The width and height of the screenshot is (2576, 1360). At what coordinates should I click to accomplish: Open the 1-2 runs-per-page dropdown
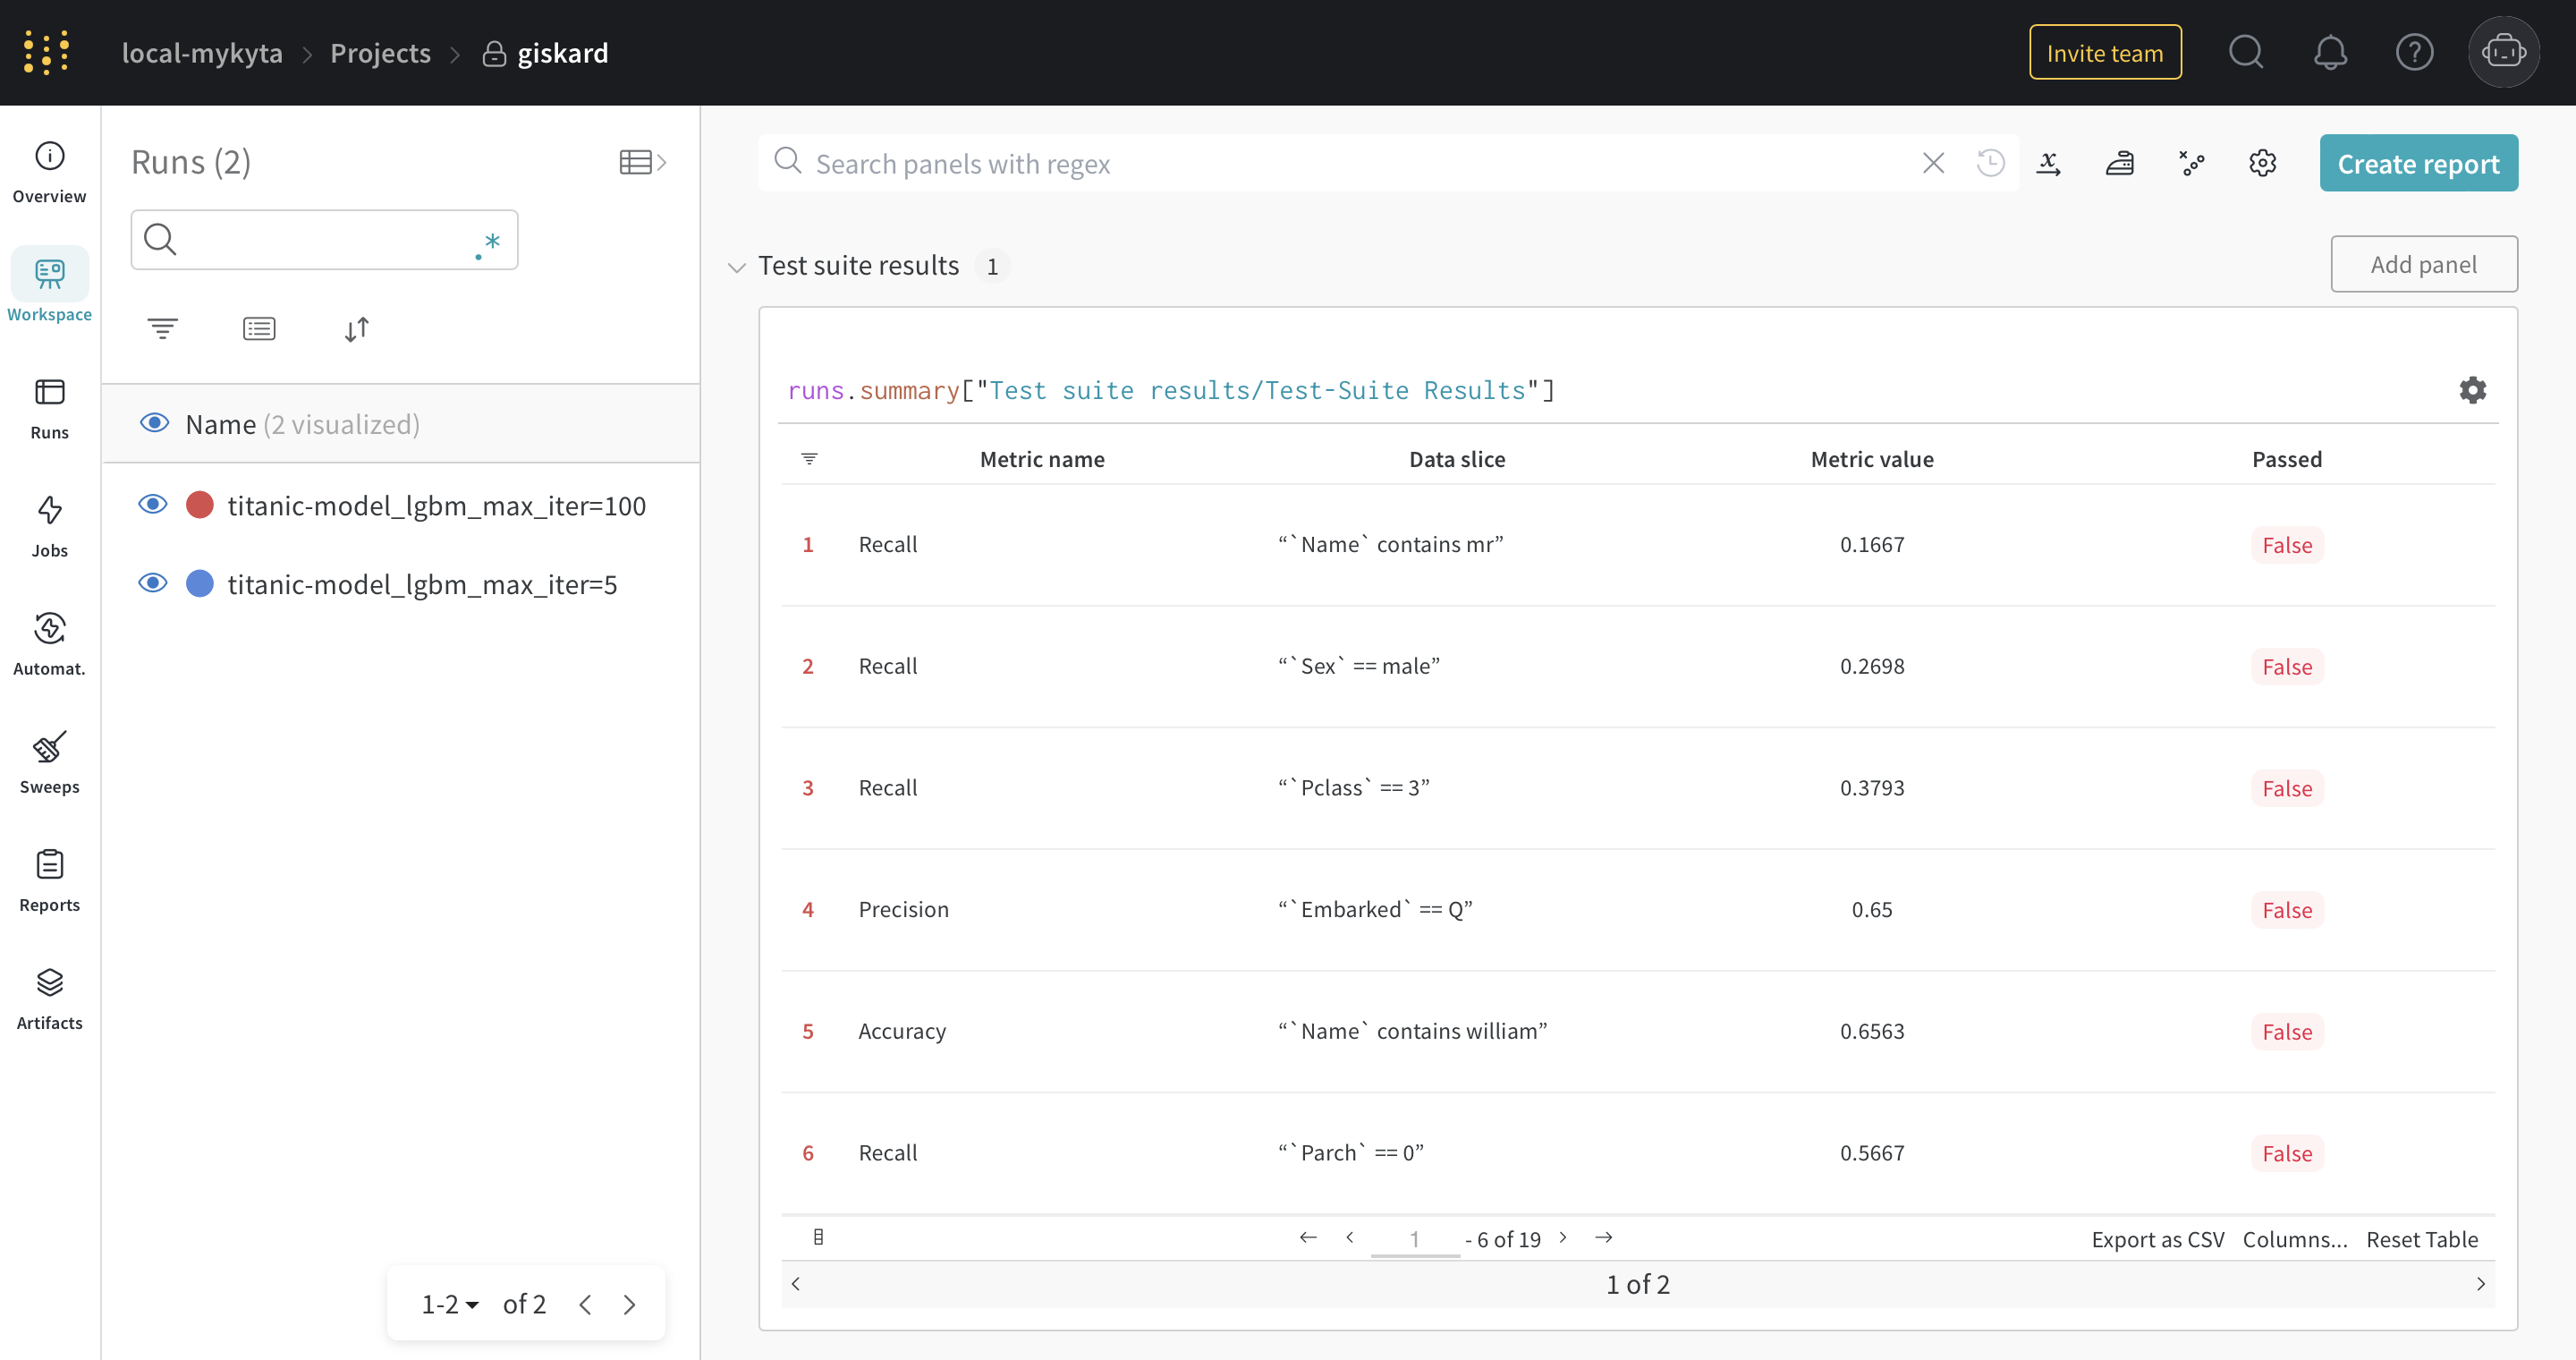[x=450, y=1304]
